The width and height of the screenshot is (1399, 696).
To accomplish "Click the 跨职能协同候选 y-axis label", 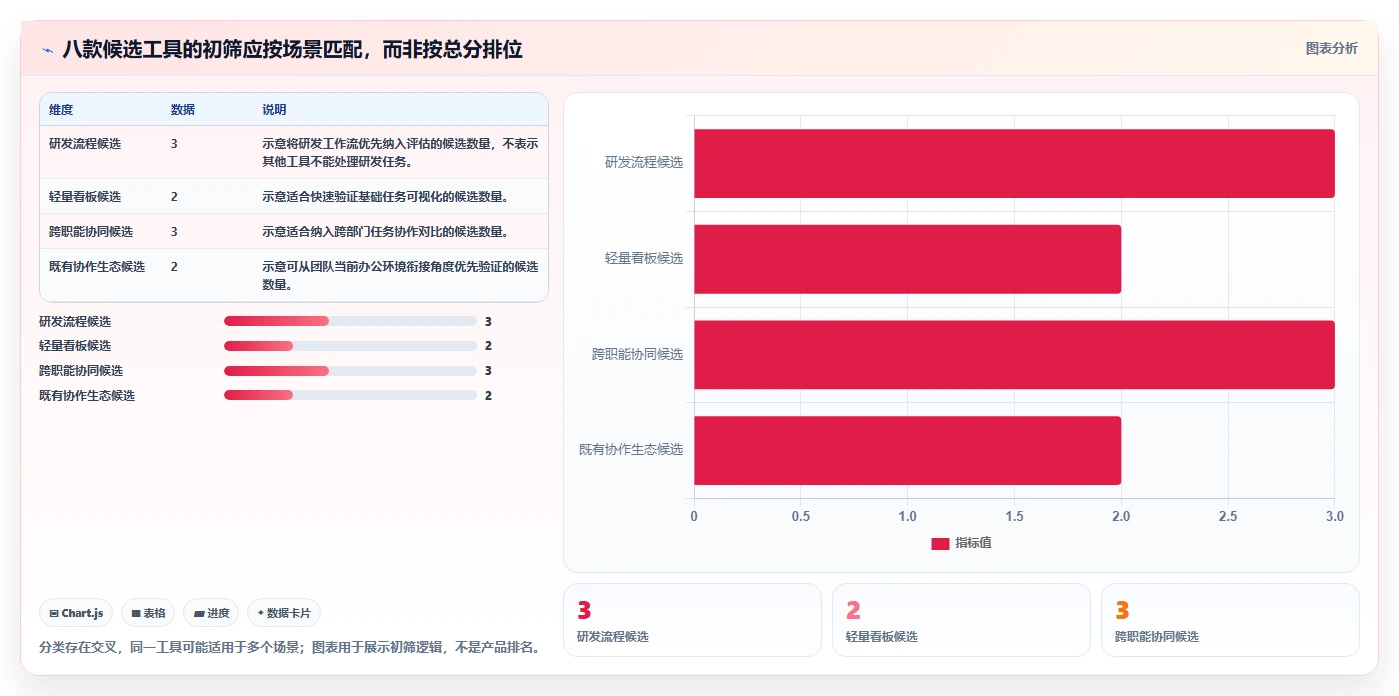I will coord(638,354).
